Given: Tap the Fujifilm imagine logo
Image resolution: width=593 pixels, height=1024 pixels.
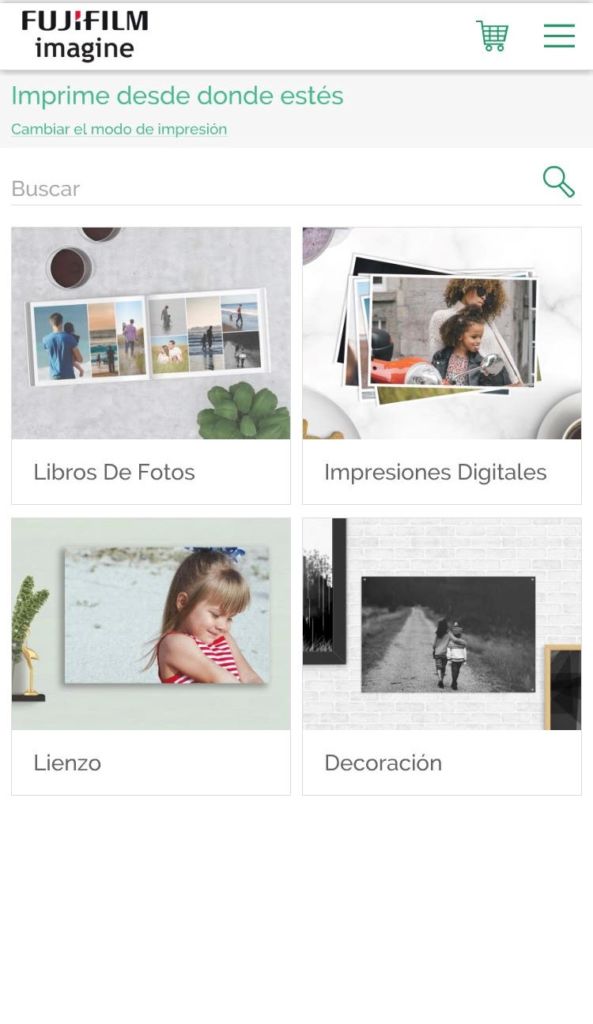Looking at the screenshot, I should click(85, 35).
